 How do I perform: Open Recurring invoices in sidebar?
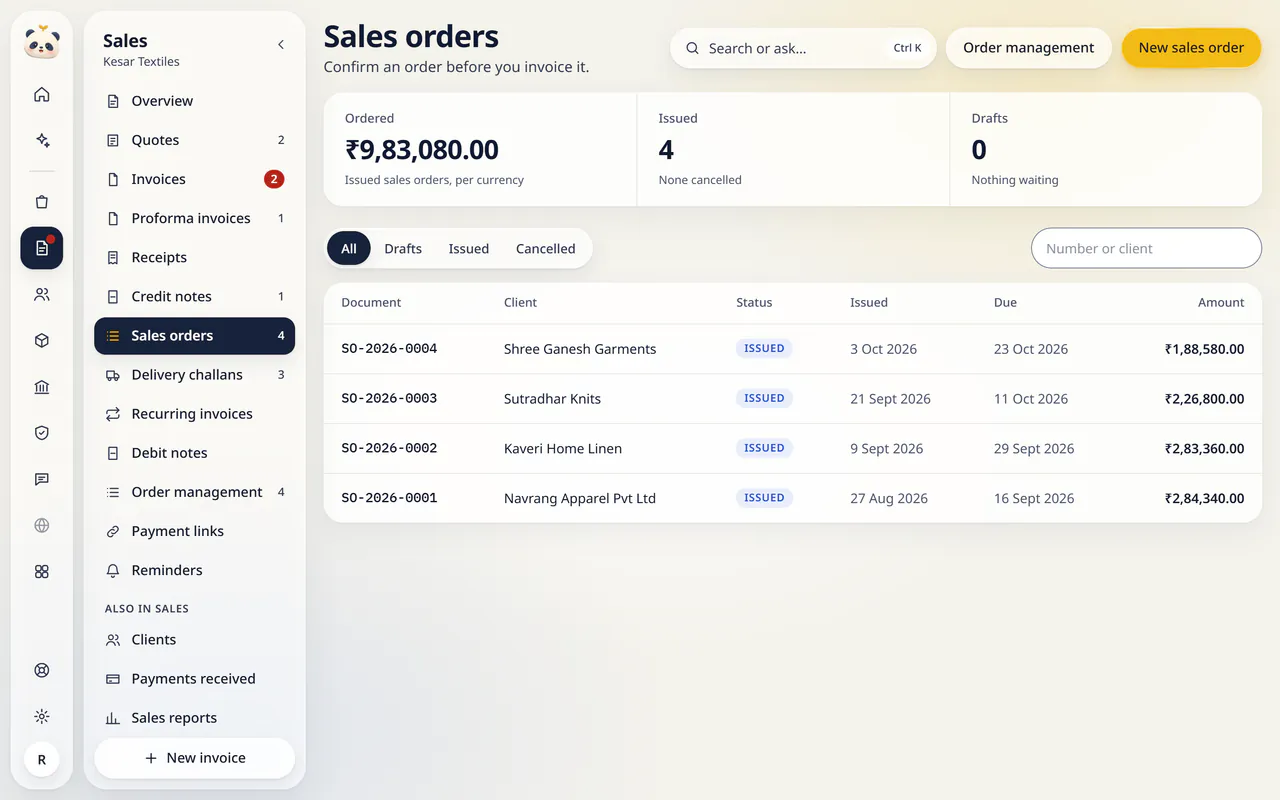click(x=194, y=413)
